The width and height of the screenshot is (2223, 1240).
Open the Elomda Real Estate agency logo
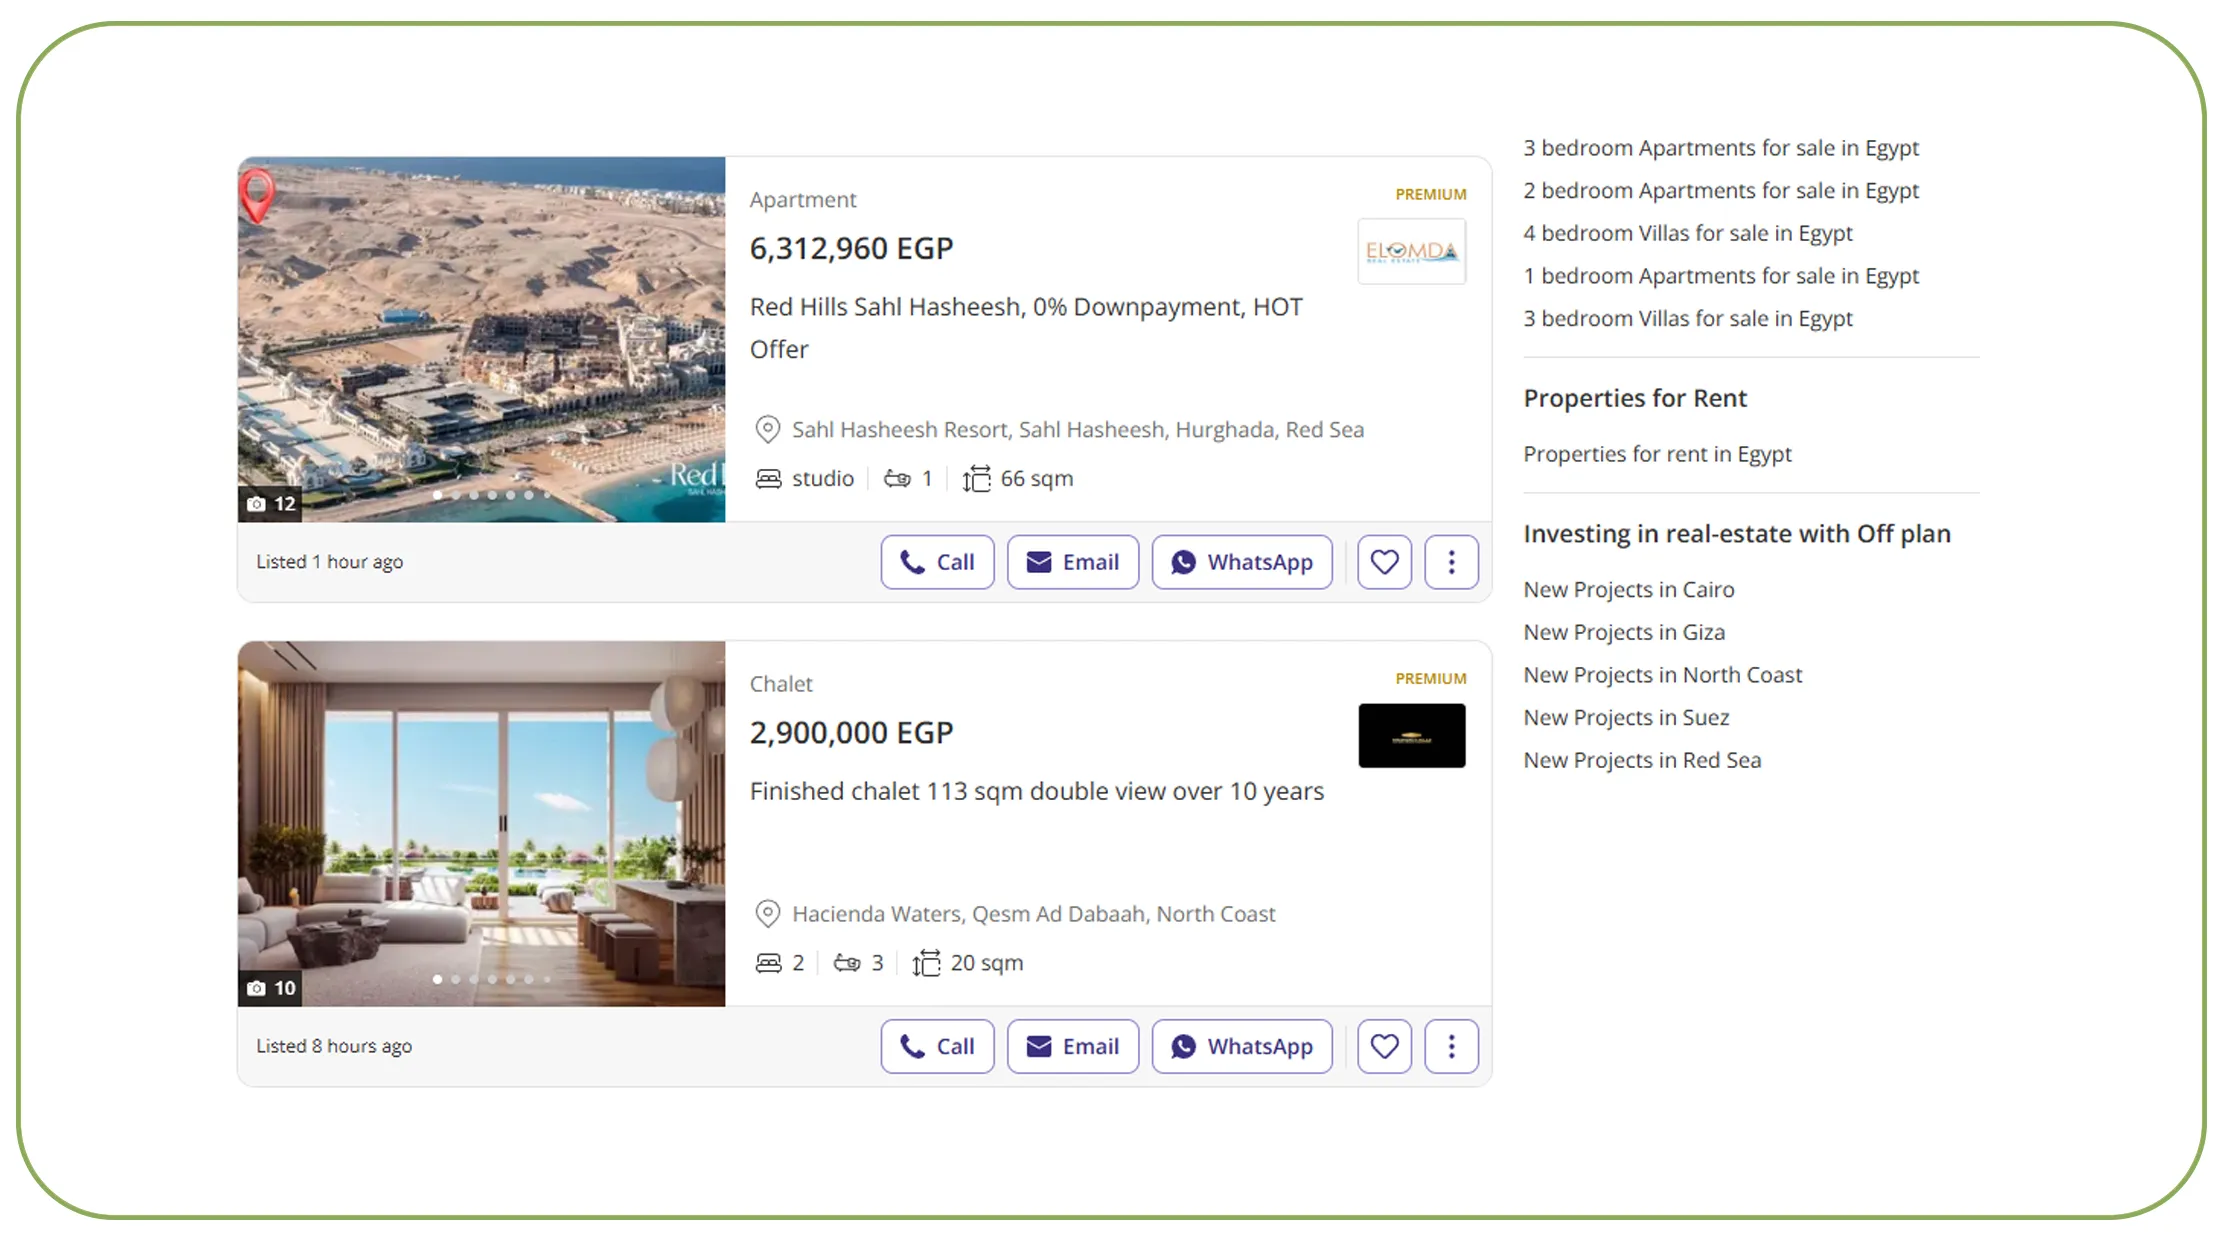(x=1411, y=251)
